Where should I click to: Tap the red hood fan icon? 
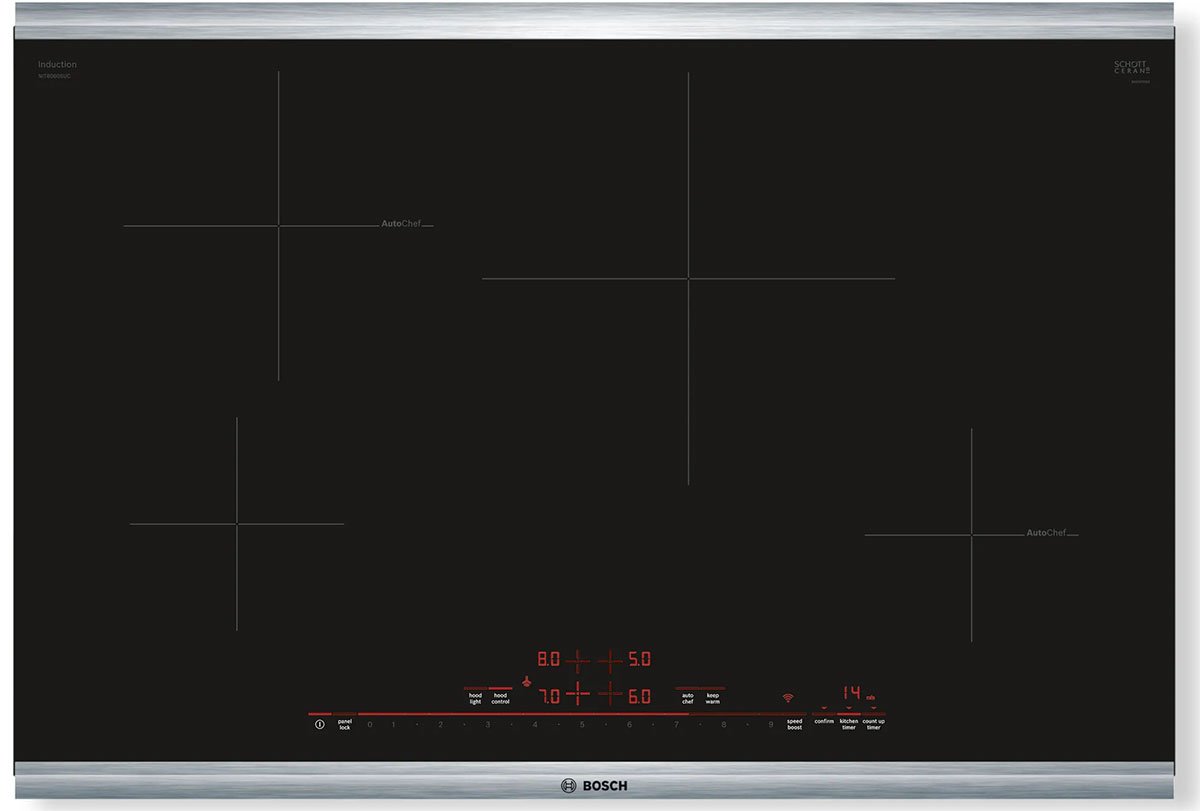(x=525, y=682)
